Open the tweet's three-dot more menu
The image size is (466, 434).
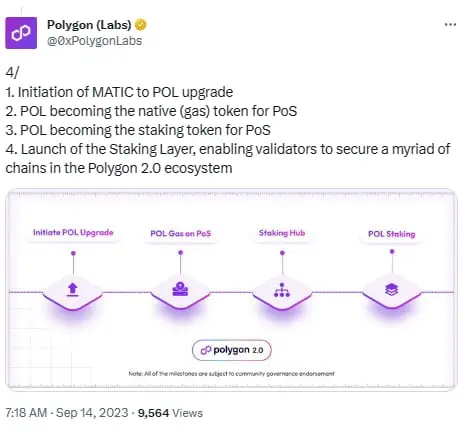pos(450,25)
